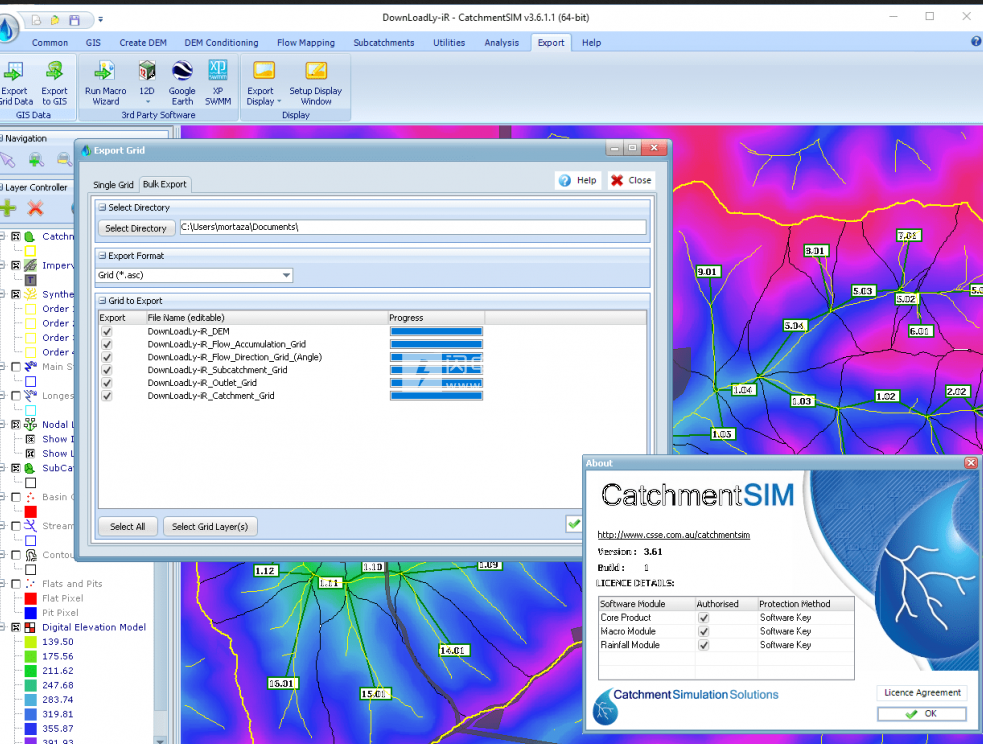Add a layer with green plus icon
Image resolution: width=983 pixels, height=744 pixels.
pos(8,207)
